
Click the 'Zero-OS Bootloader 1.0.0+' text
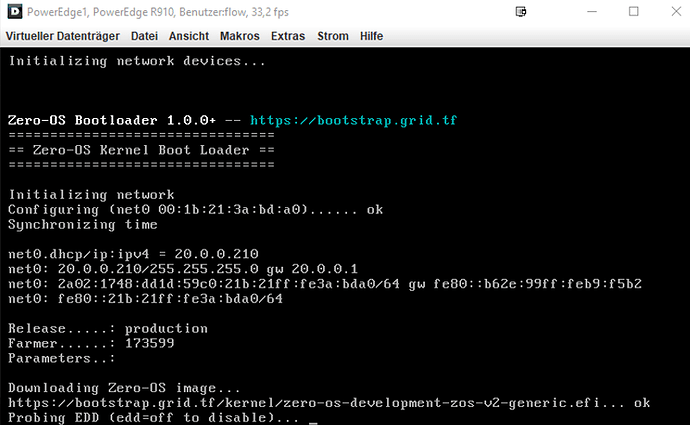[x=112, y=121]
